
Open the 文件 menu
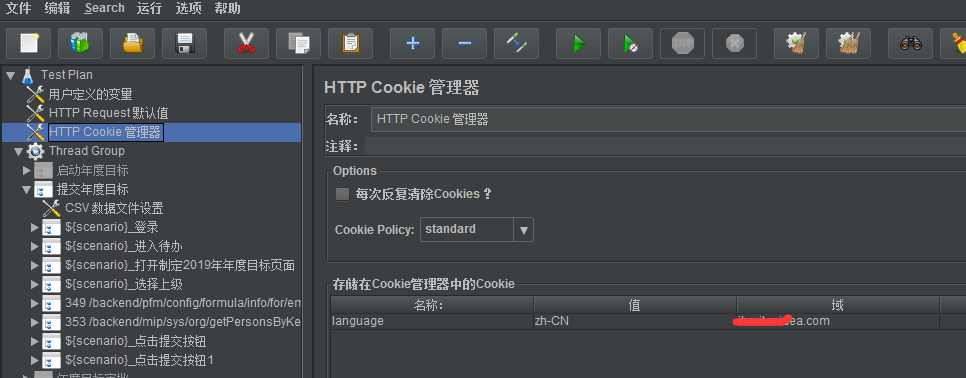18,9
